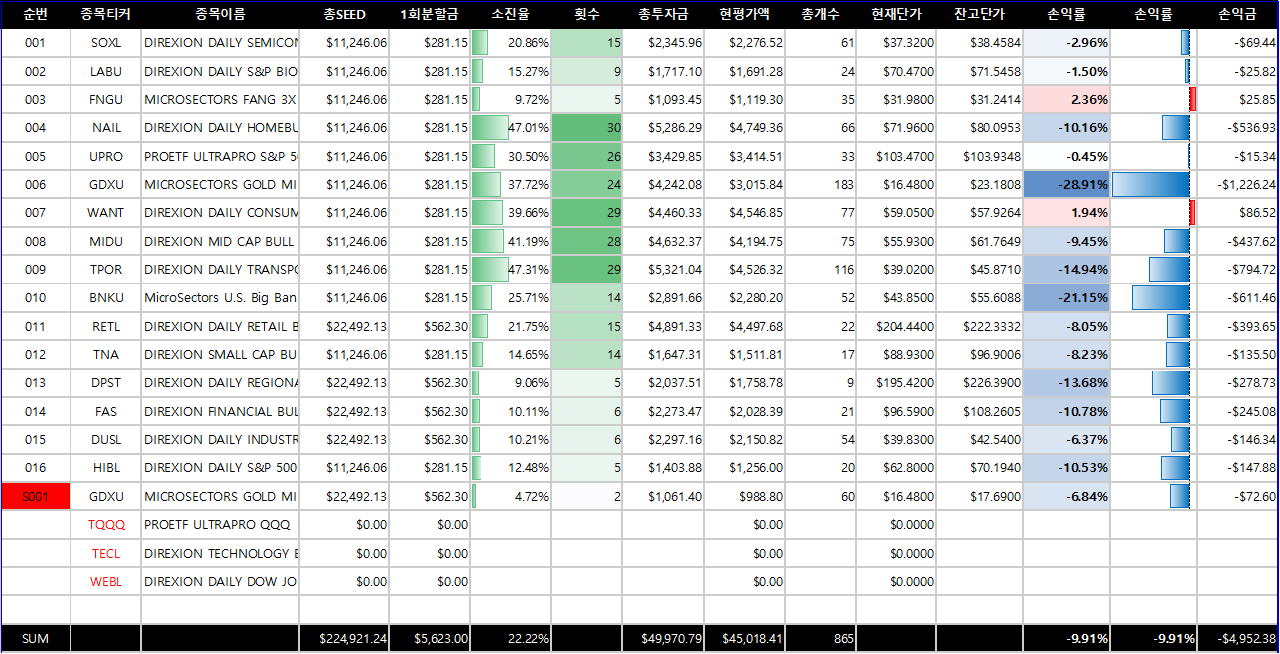Click the 종목이름 column header
The width and height of the screenshot is (1280, 654).
[220, 14]
